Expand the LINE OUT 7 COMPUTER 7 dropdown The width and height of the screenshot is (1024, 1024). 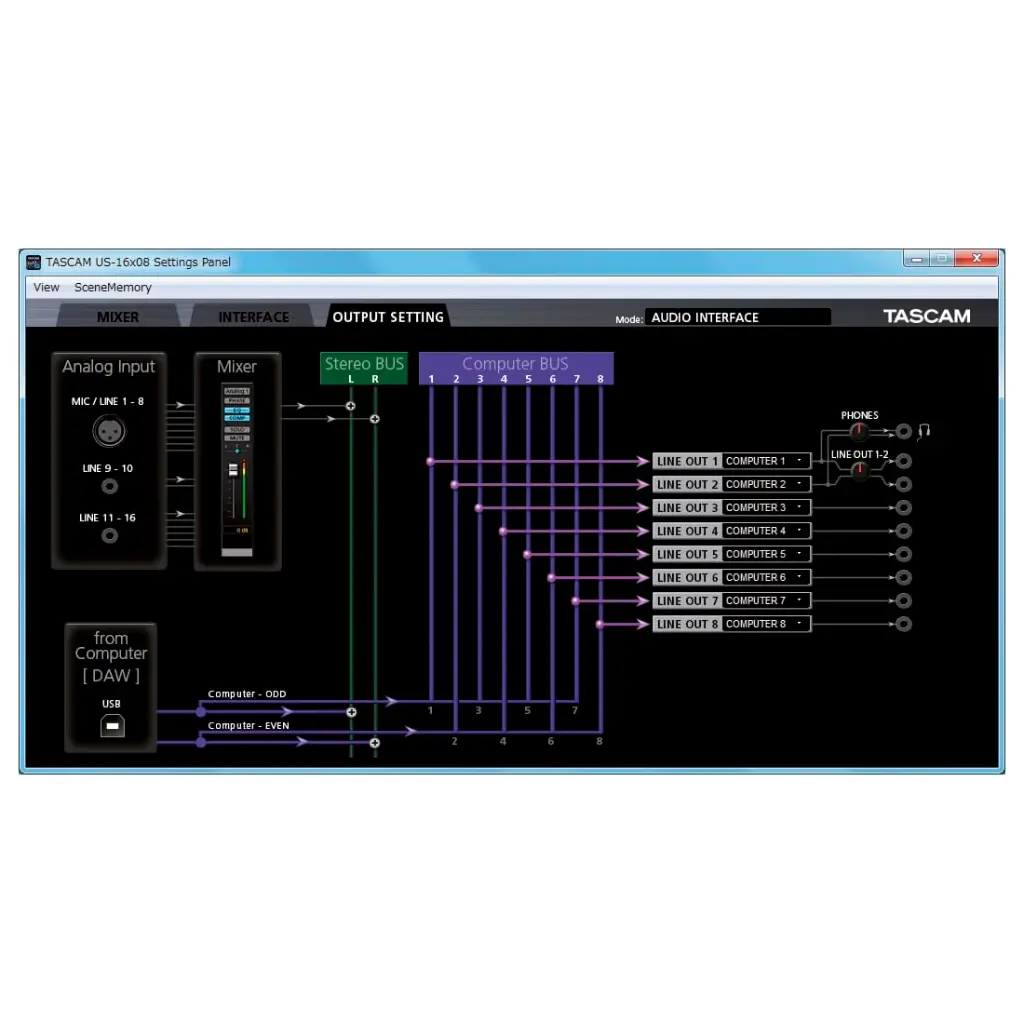coord(766,601)
